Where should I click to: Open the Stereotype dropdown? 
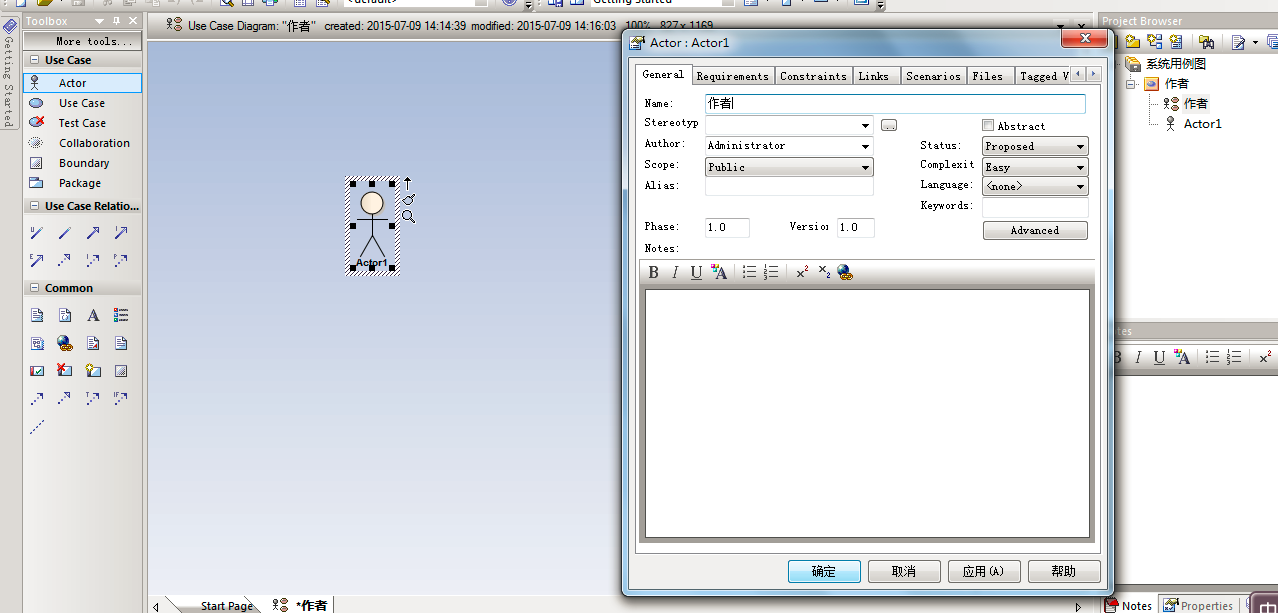point(865,126)
